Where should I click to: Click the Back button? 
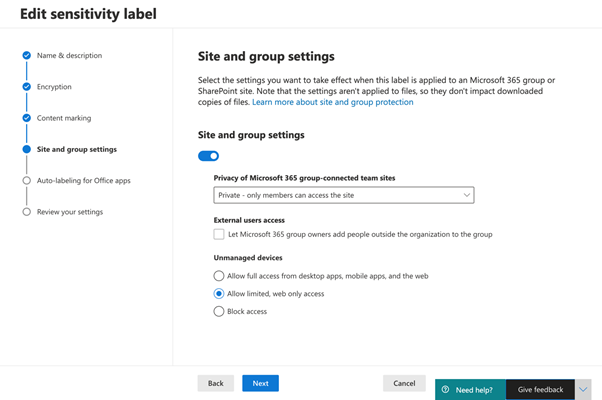tap(216, 383)
